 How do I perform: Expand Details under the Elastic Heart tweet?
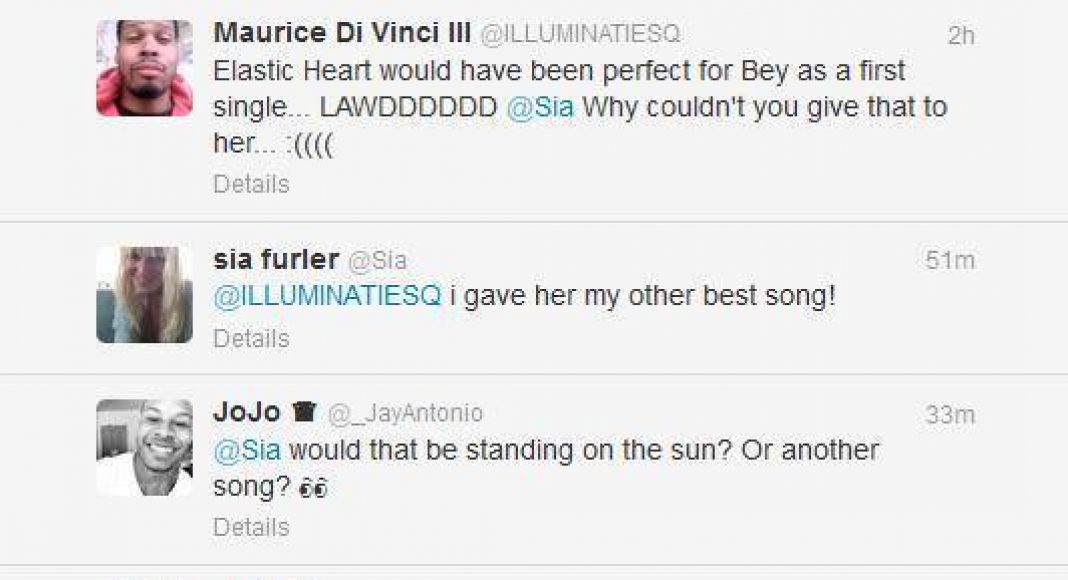click(251, 184)
